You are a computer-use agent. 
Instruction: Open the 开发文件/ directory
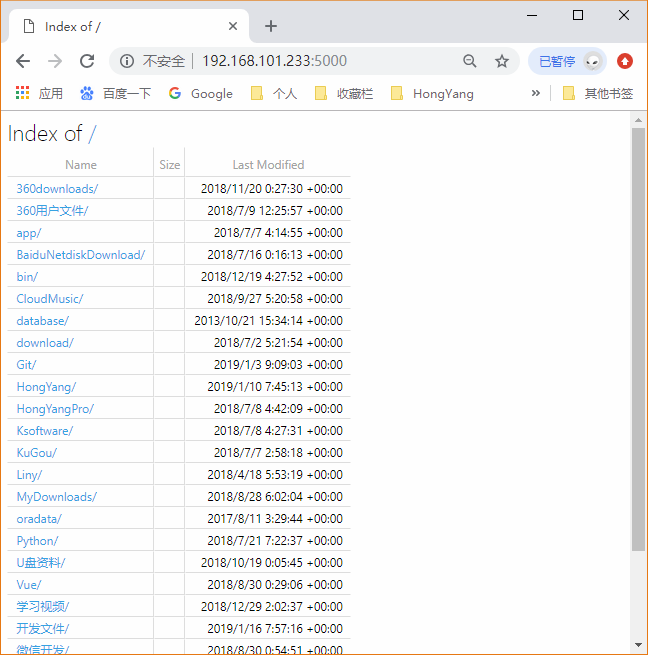pos(43,629)
